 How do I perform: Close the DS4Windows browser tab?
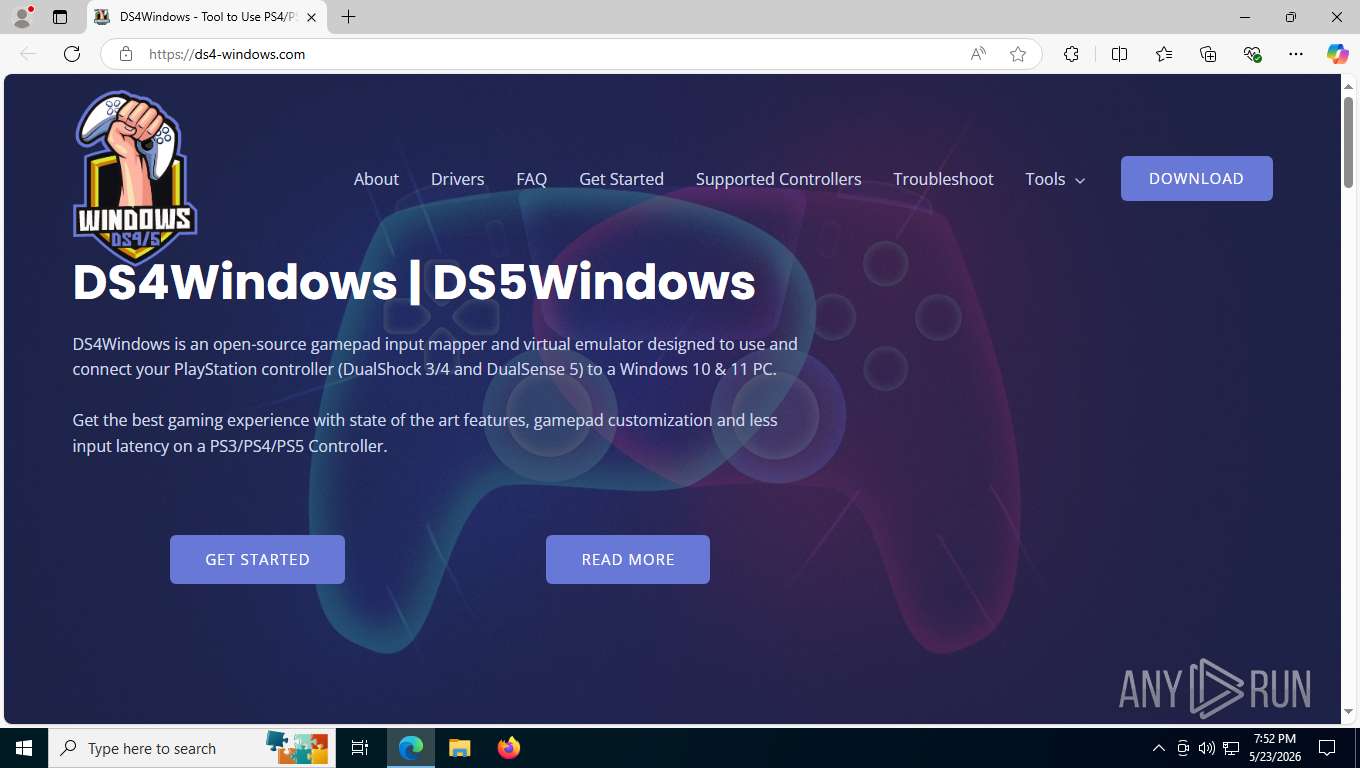(x=311, y=17)
